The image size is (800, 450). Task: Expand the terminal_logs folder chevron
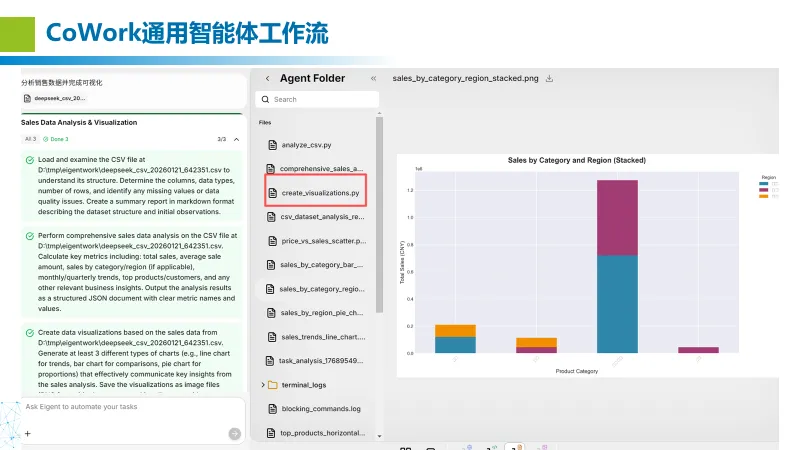[x=263, y=385]
